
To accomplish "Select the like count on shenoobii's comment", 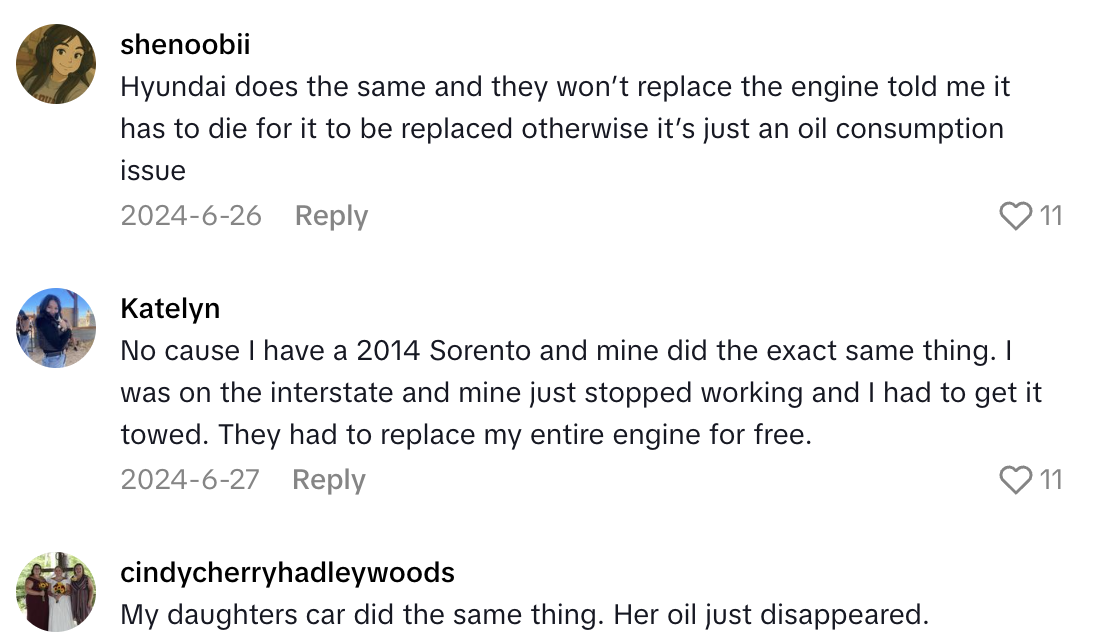I will tap(1052, 215).
